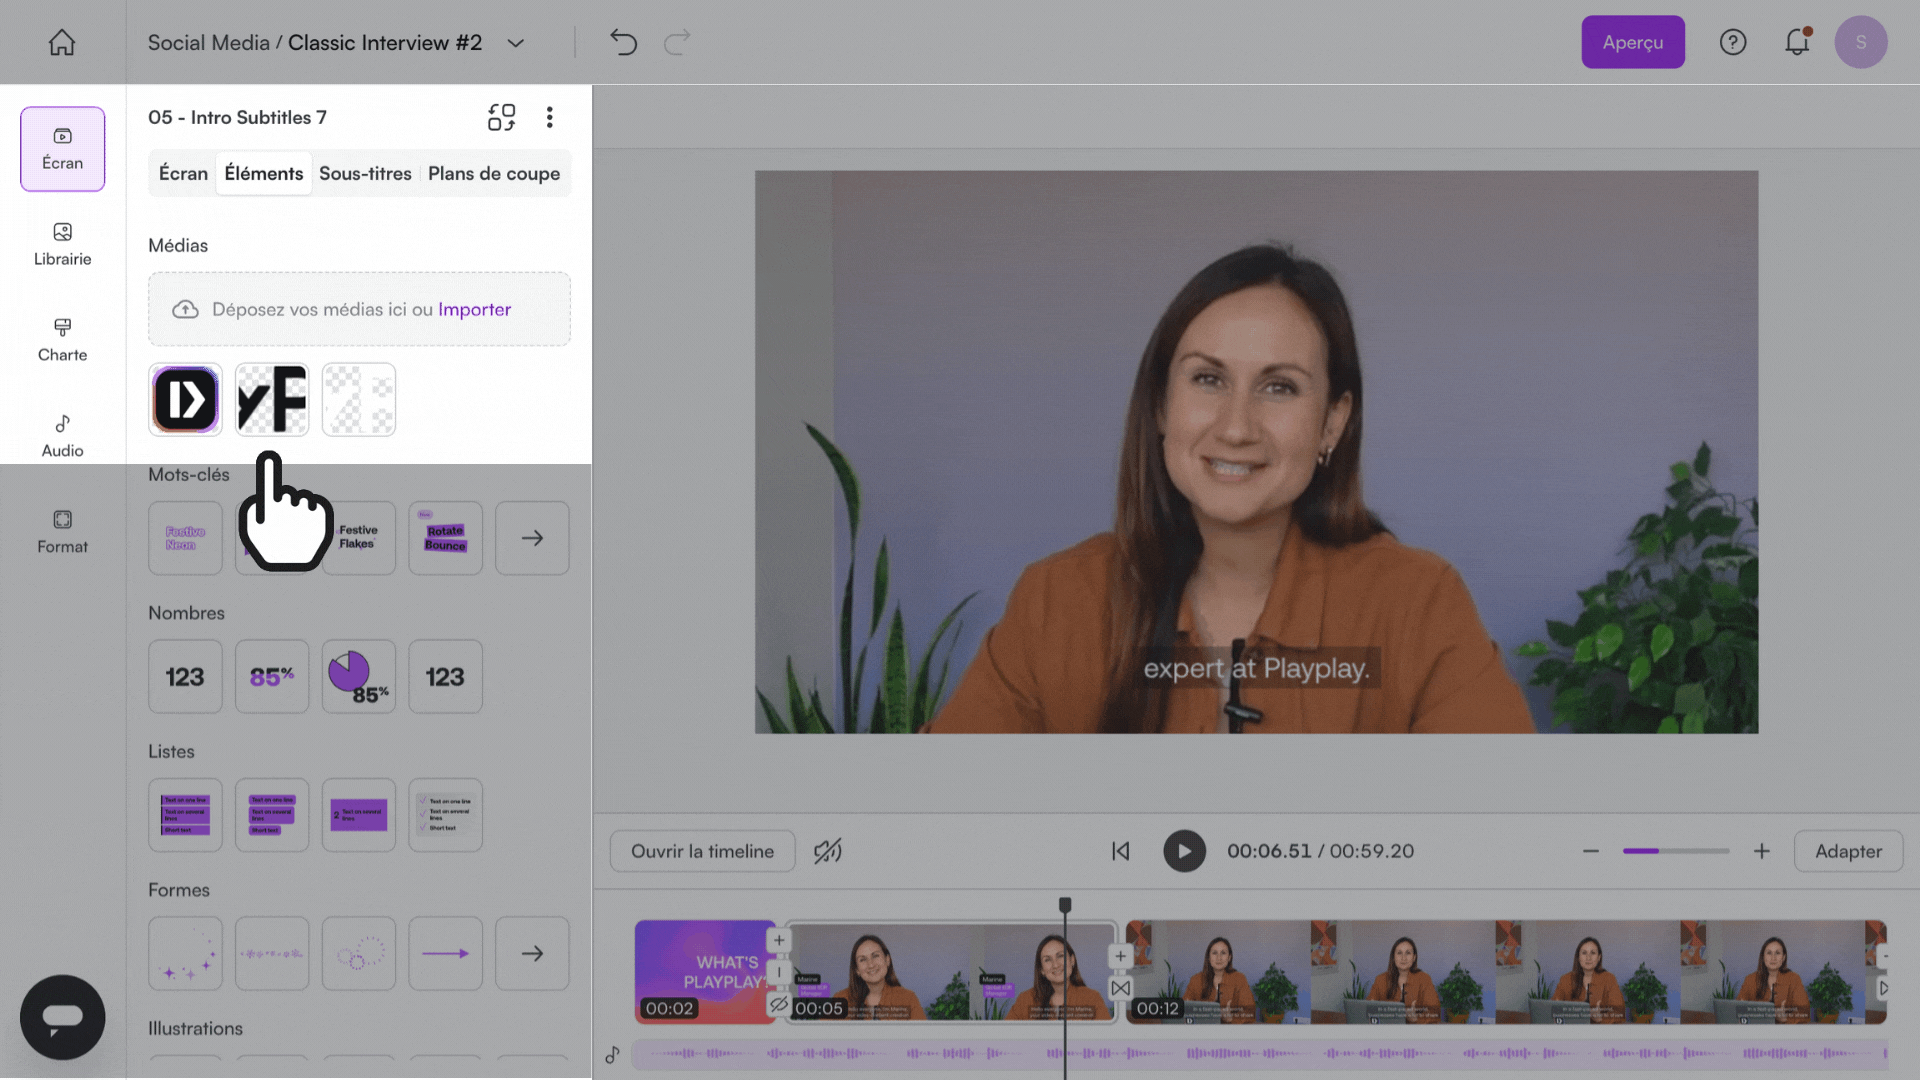Image resolution: width=1920 pixels, height=1080 pixels.
Task: Open the Audio sidebar panel
Action: 62,436
